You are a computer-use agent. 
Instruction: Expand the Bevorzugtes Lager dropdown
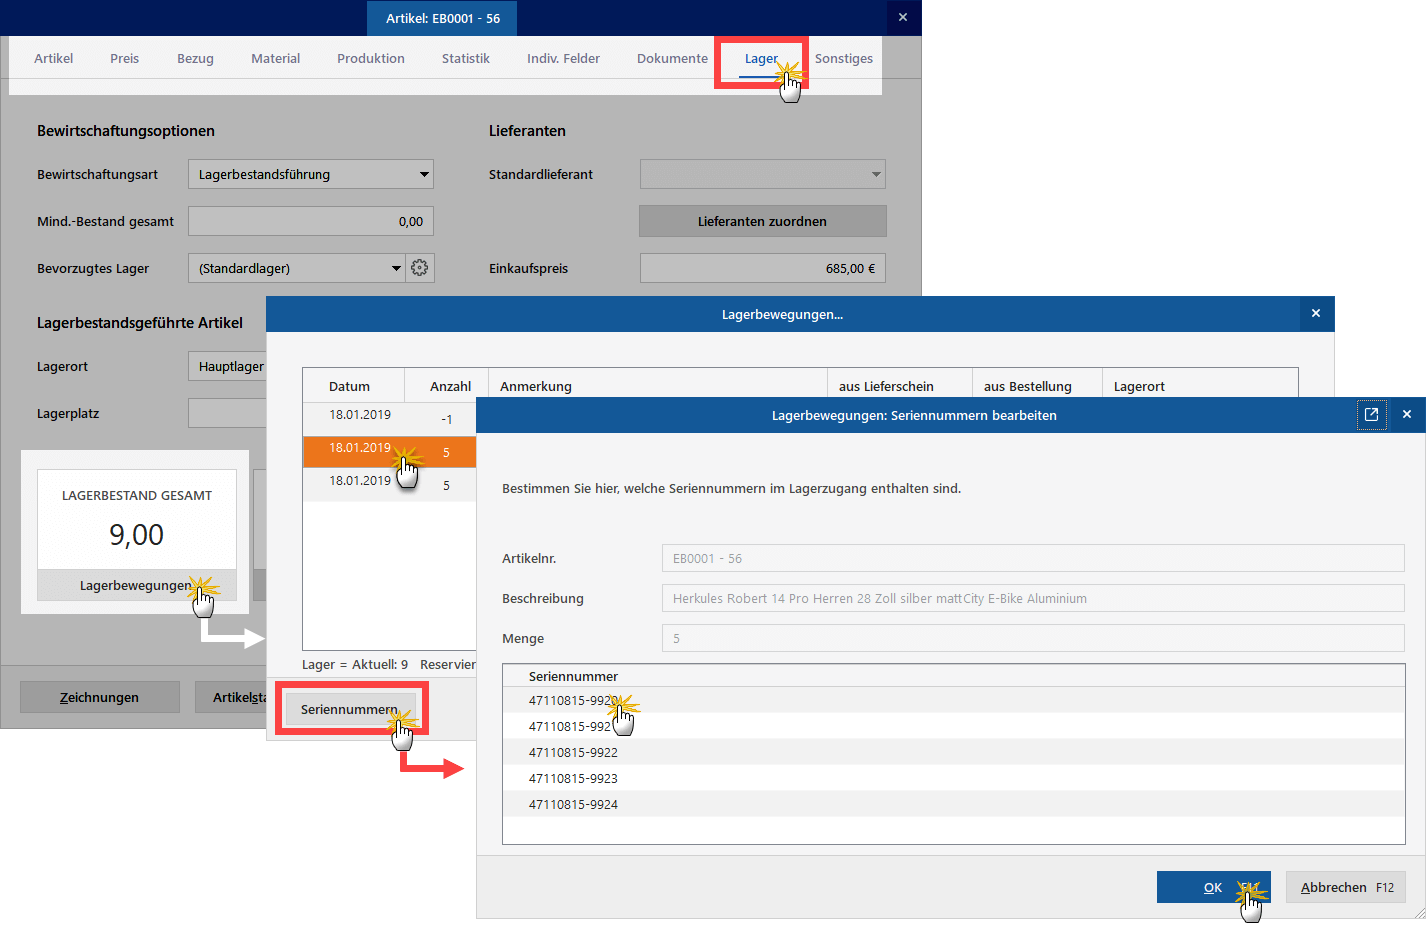396,268
